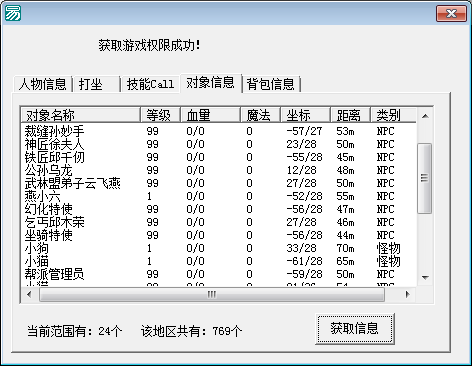Click distance 48m in 公孙乌龙 row

[345, 170]
